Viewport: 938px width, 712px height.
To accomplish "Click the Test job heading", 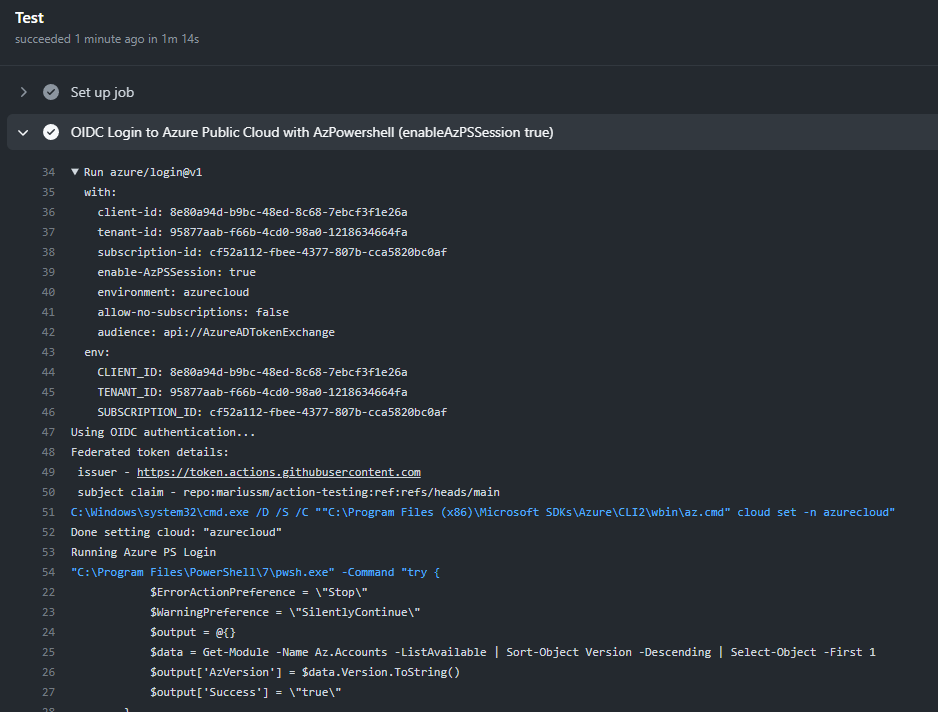I will [x=29, y=18].
